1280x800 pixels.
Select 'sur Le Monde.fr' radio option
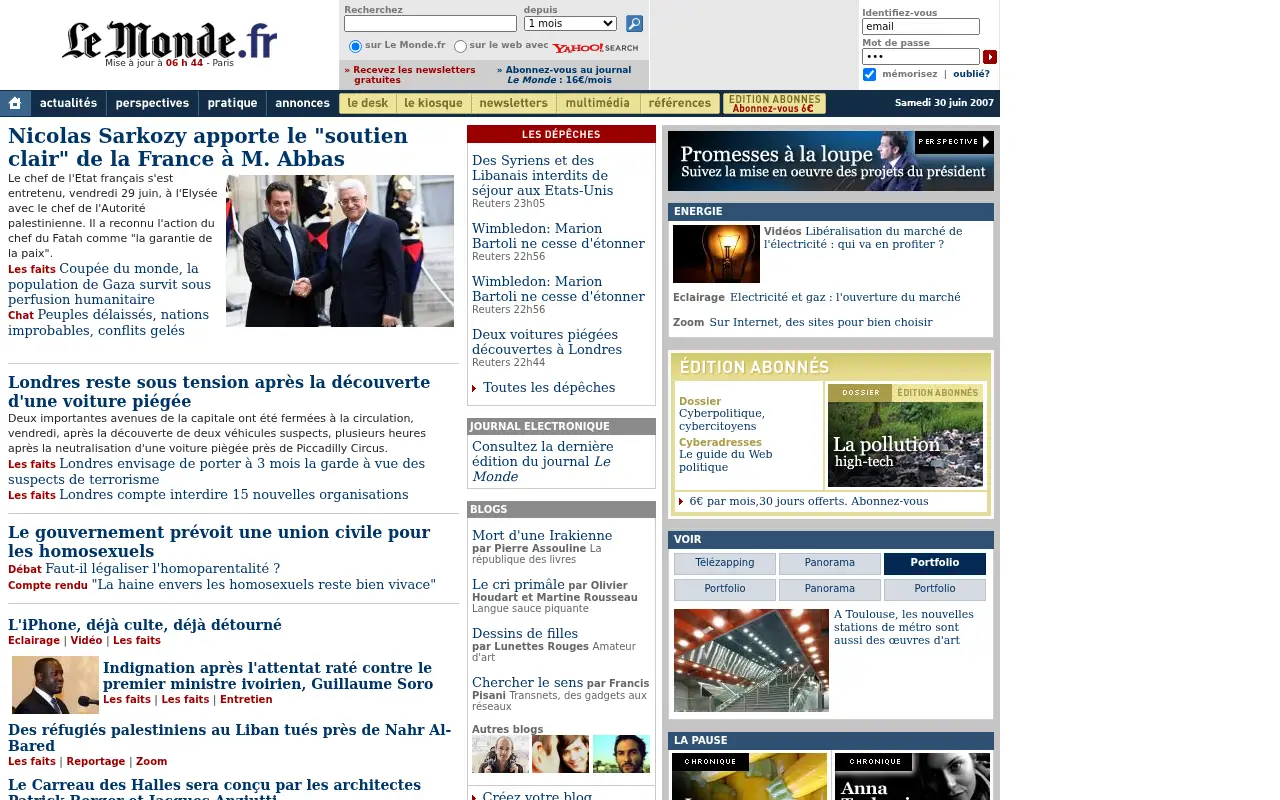(x=355, y=46)
